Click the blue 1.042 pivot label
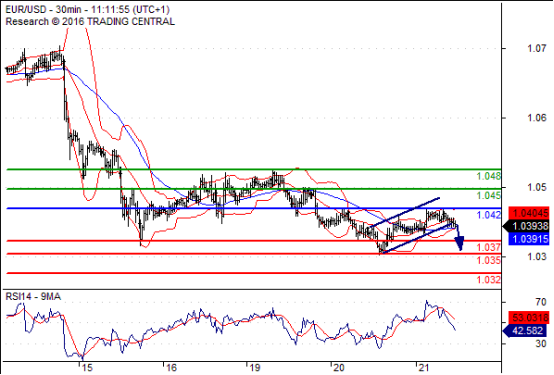554x375 pixels. pyautogui.click(x=489, y=215)
